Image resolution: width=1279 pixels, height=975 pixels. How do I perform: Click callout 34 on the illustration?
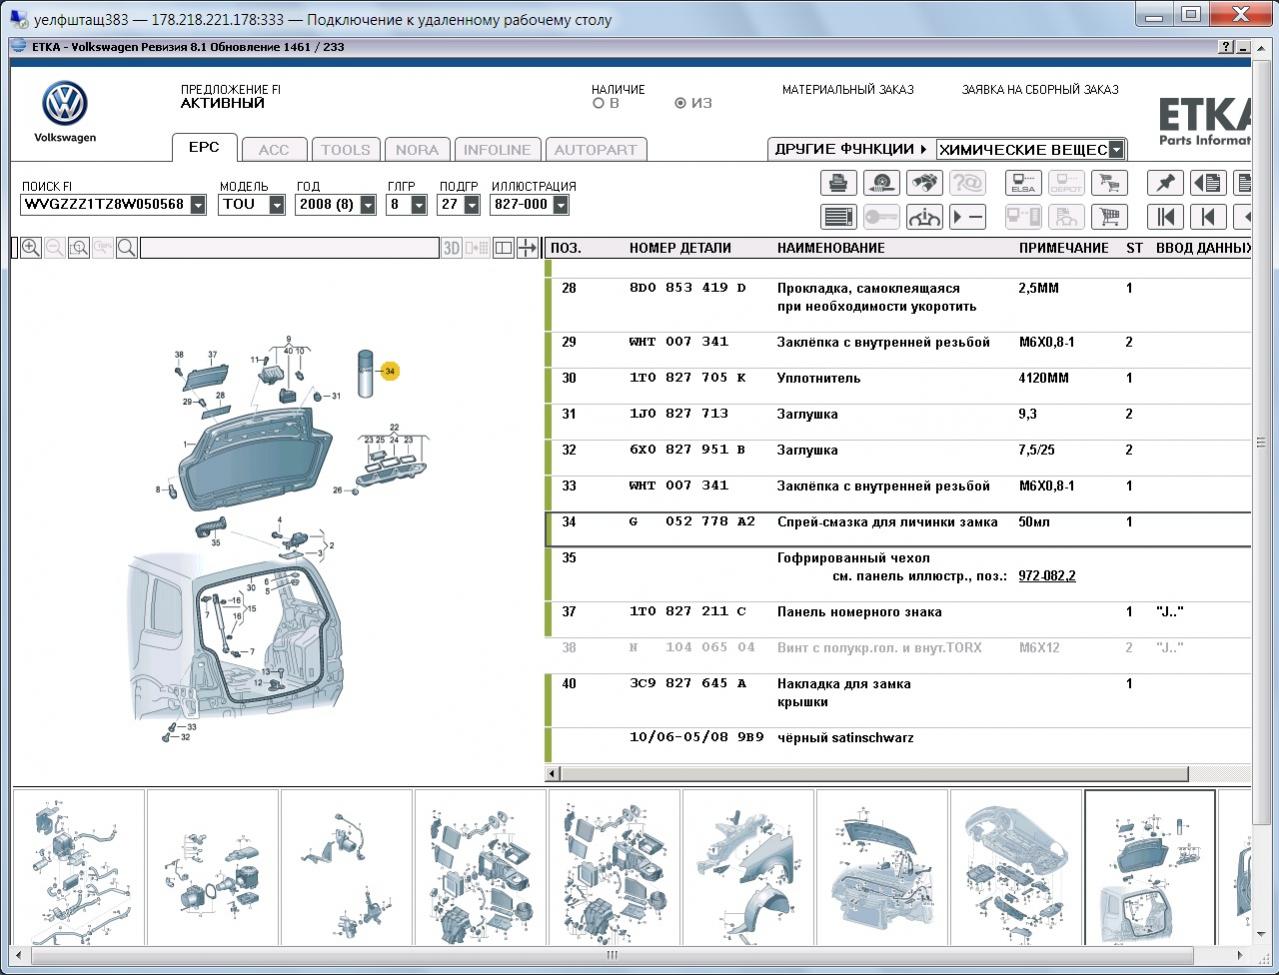pyautogui.click(x=389, y=371)
